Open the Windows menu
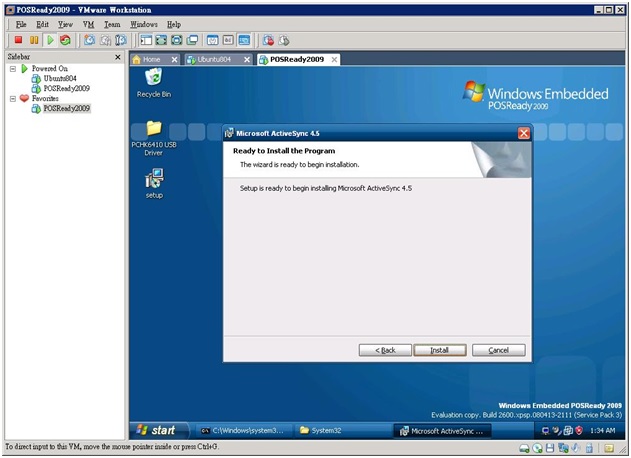 pos(144,25)
